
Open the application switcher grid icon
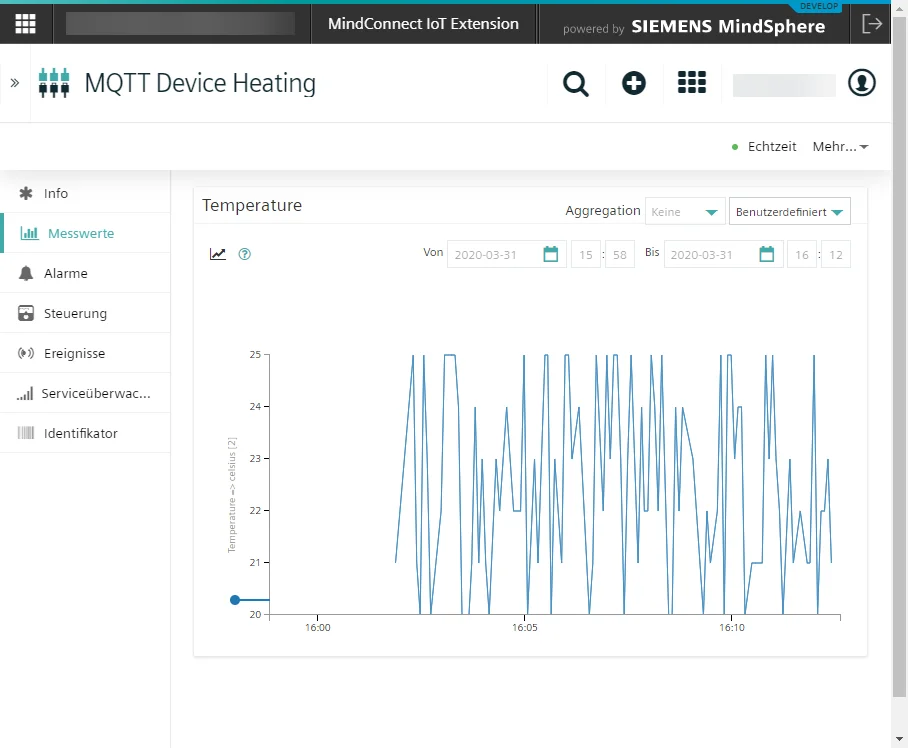(x=691, y=82)
